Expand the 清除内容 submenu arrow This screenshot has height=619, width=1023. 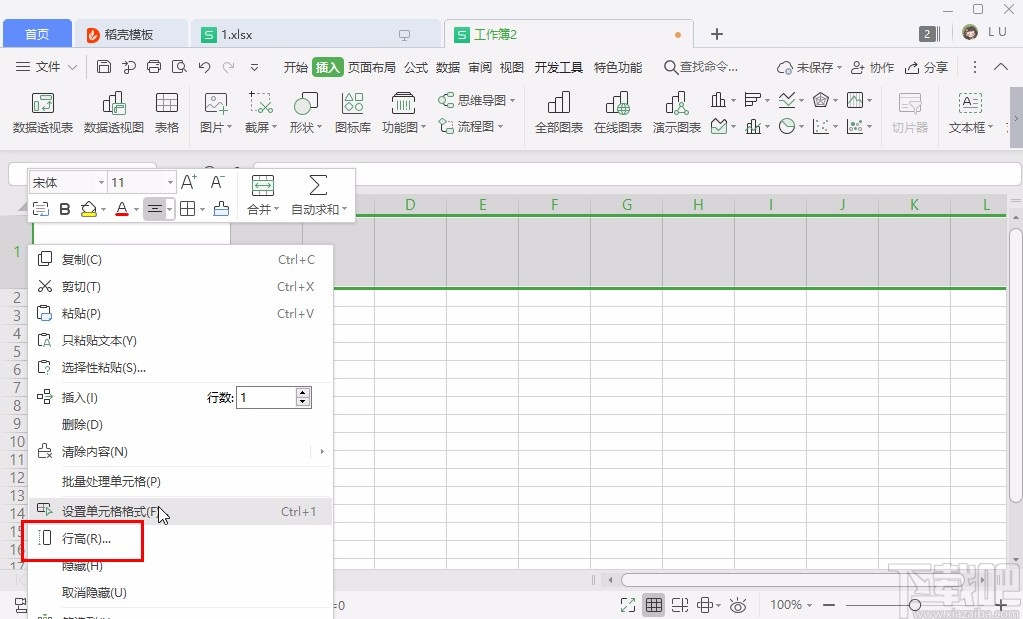(x=321, y=451)
